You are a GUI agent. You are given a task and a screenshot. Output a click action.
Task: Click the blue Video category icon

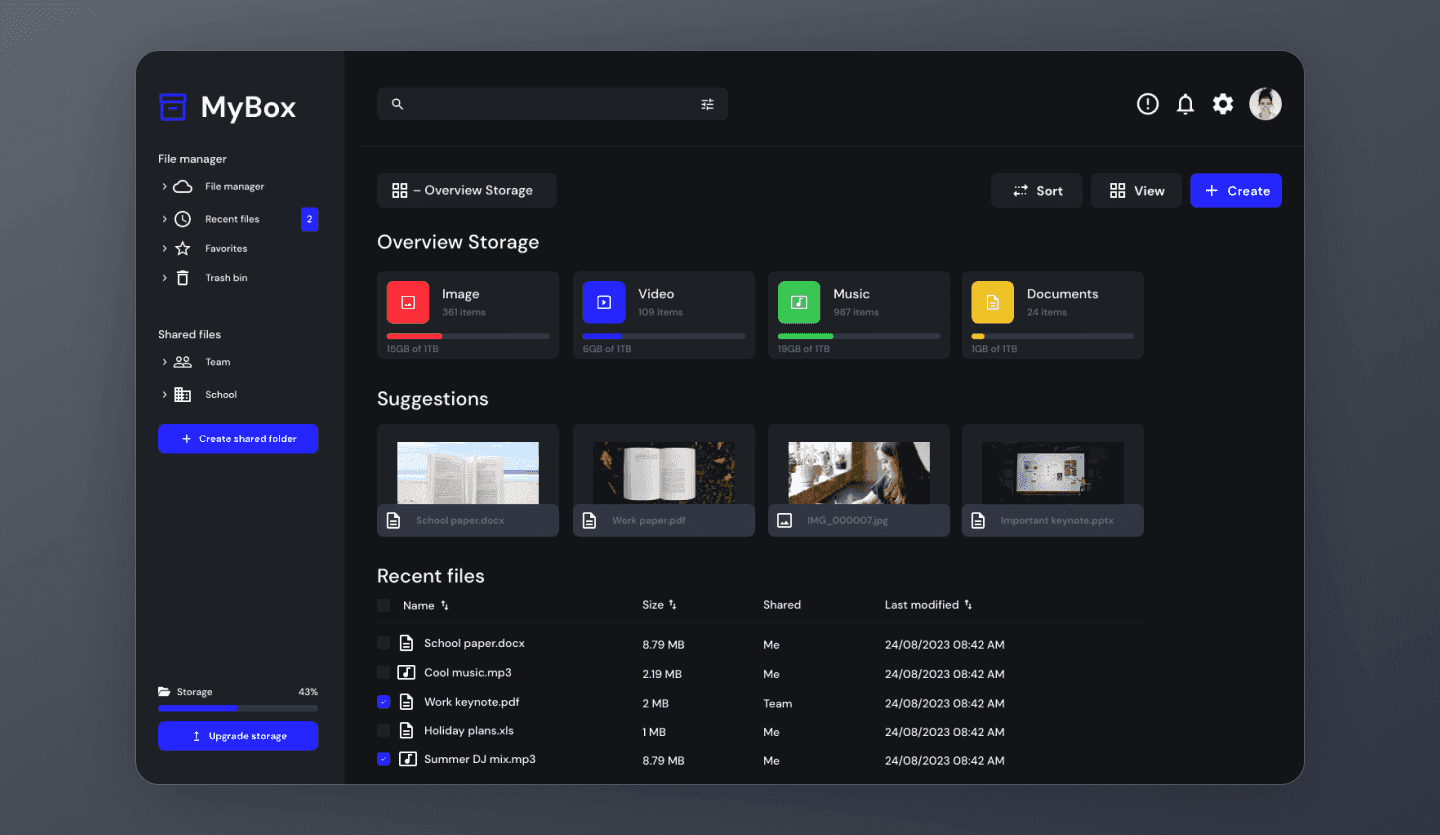coord(604,302)
